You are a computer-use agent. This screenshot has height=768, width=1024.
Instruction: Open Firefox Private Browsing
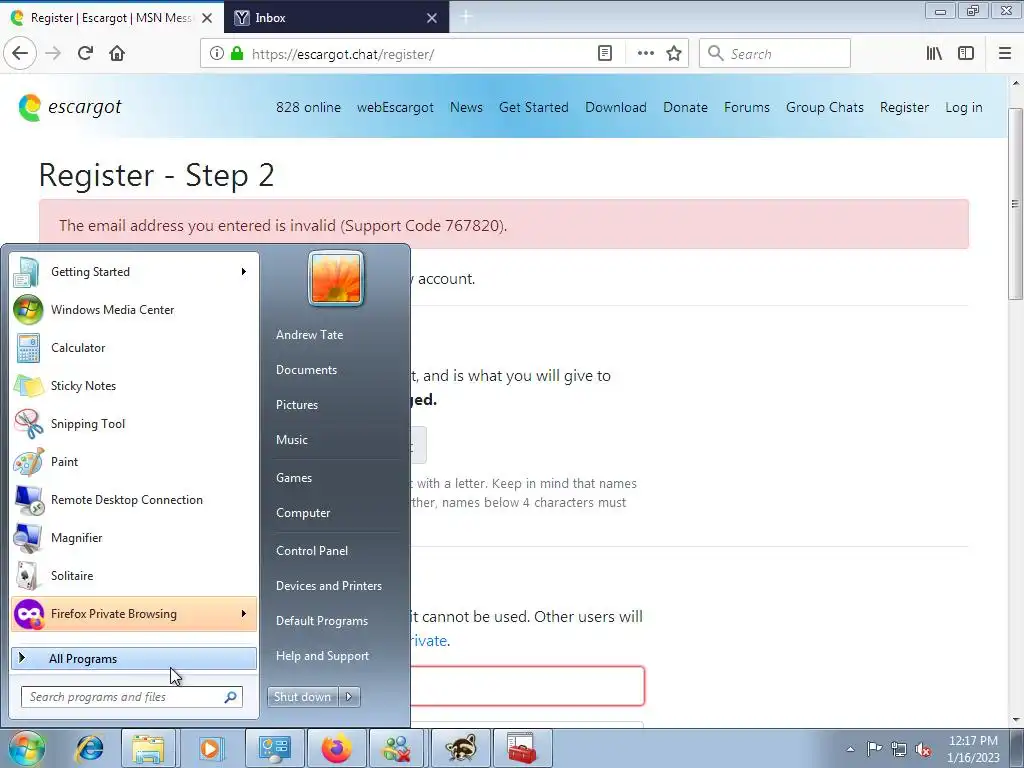pos(134,614)
